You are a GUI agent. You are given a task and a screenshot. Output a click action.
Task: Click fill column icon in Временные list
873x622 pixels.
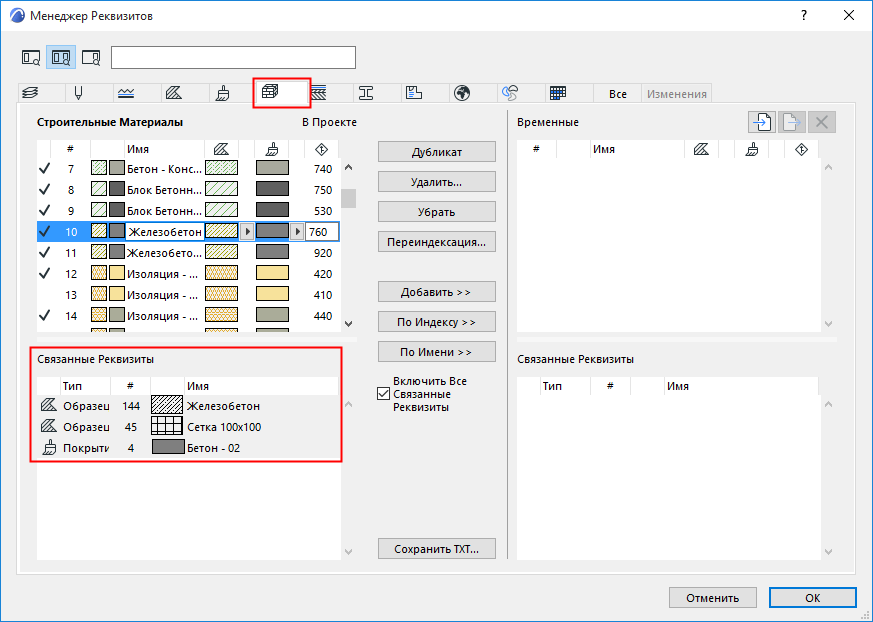click(x=701, y=149)
